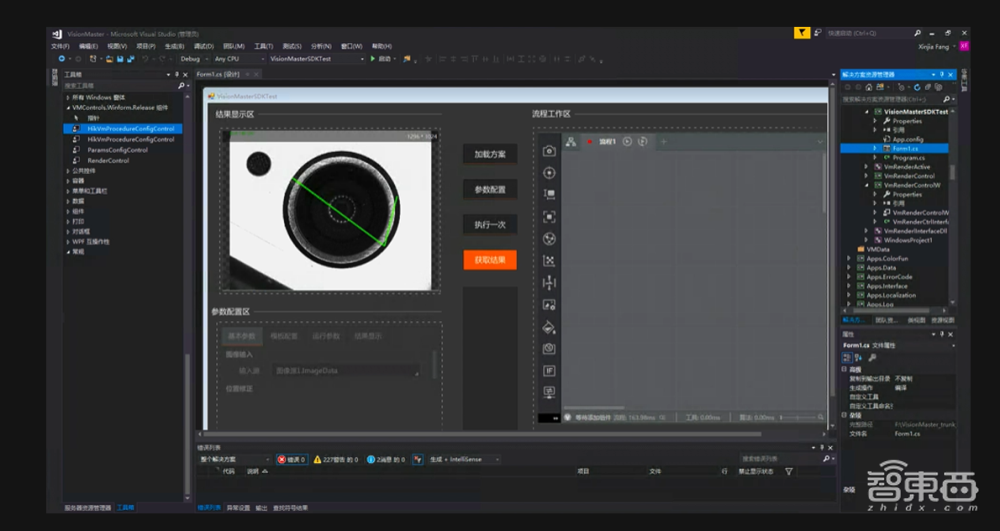Click the paint bucket color tool icon
This screenshot has width=1000, height=531.
(x=549, y=326)
